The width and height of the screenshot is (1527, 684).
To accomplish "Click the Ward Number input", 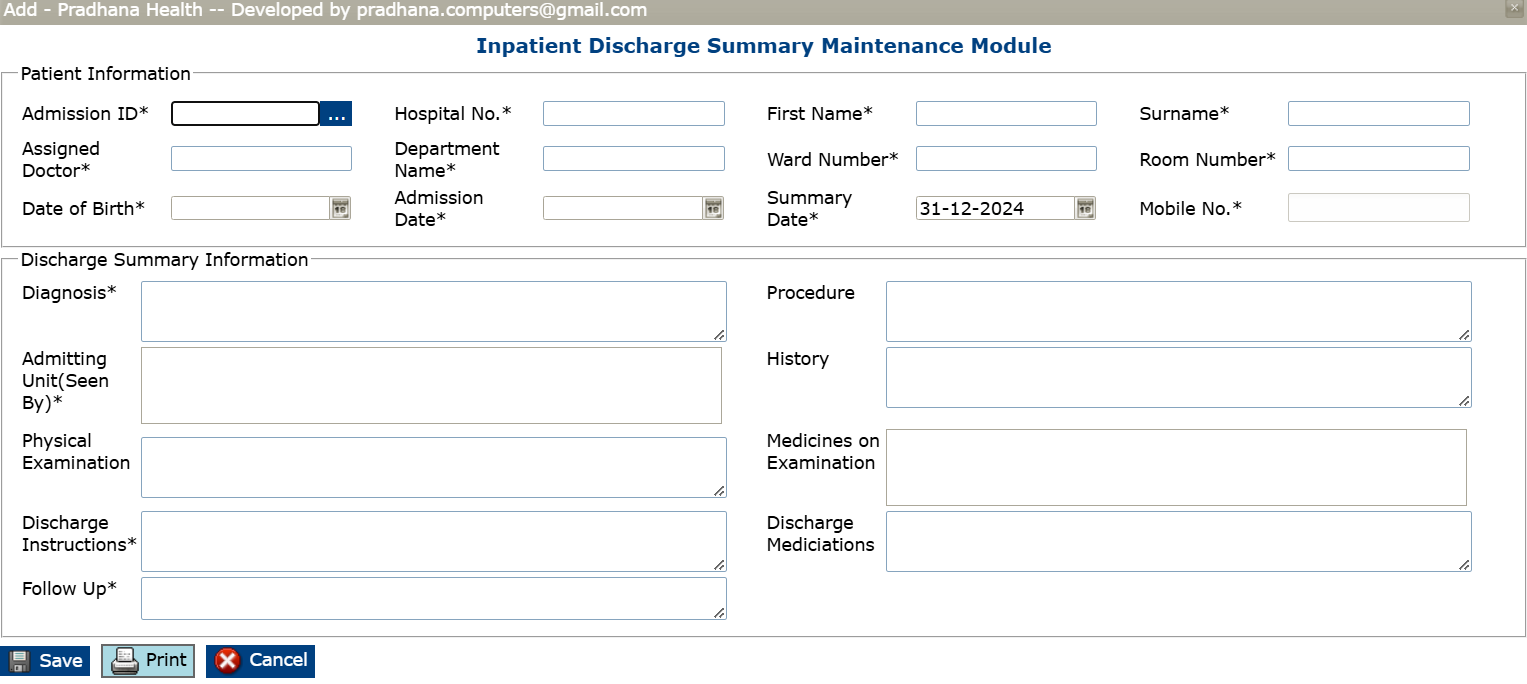I will tap(1006, 159).
